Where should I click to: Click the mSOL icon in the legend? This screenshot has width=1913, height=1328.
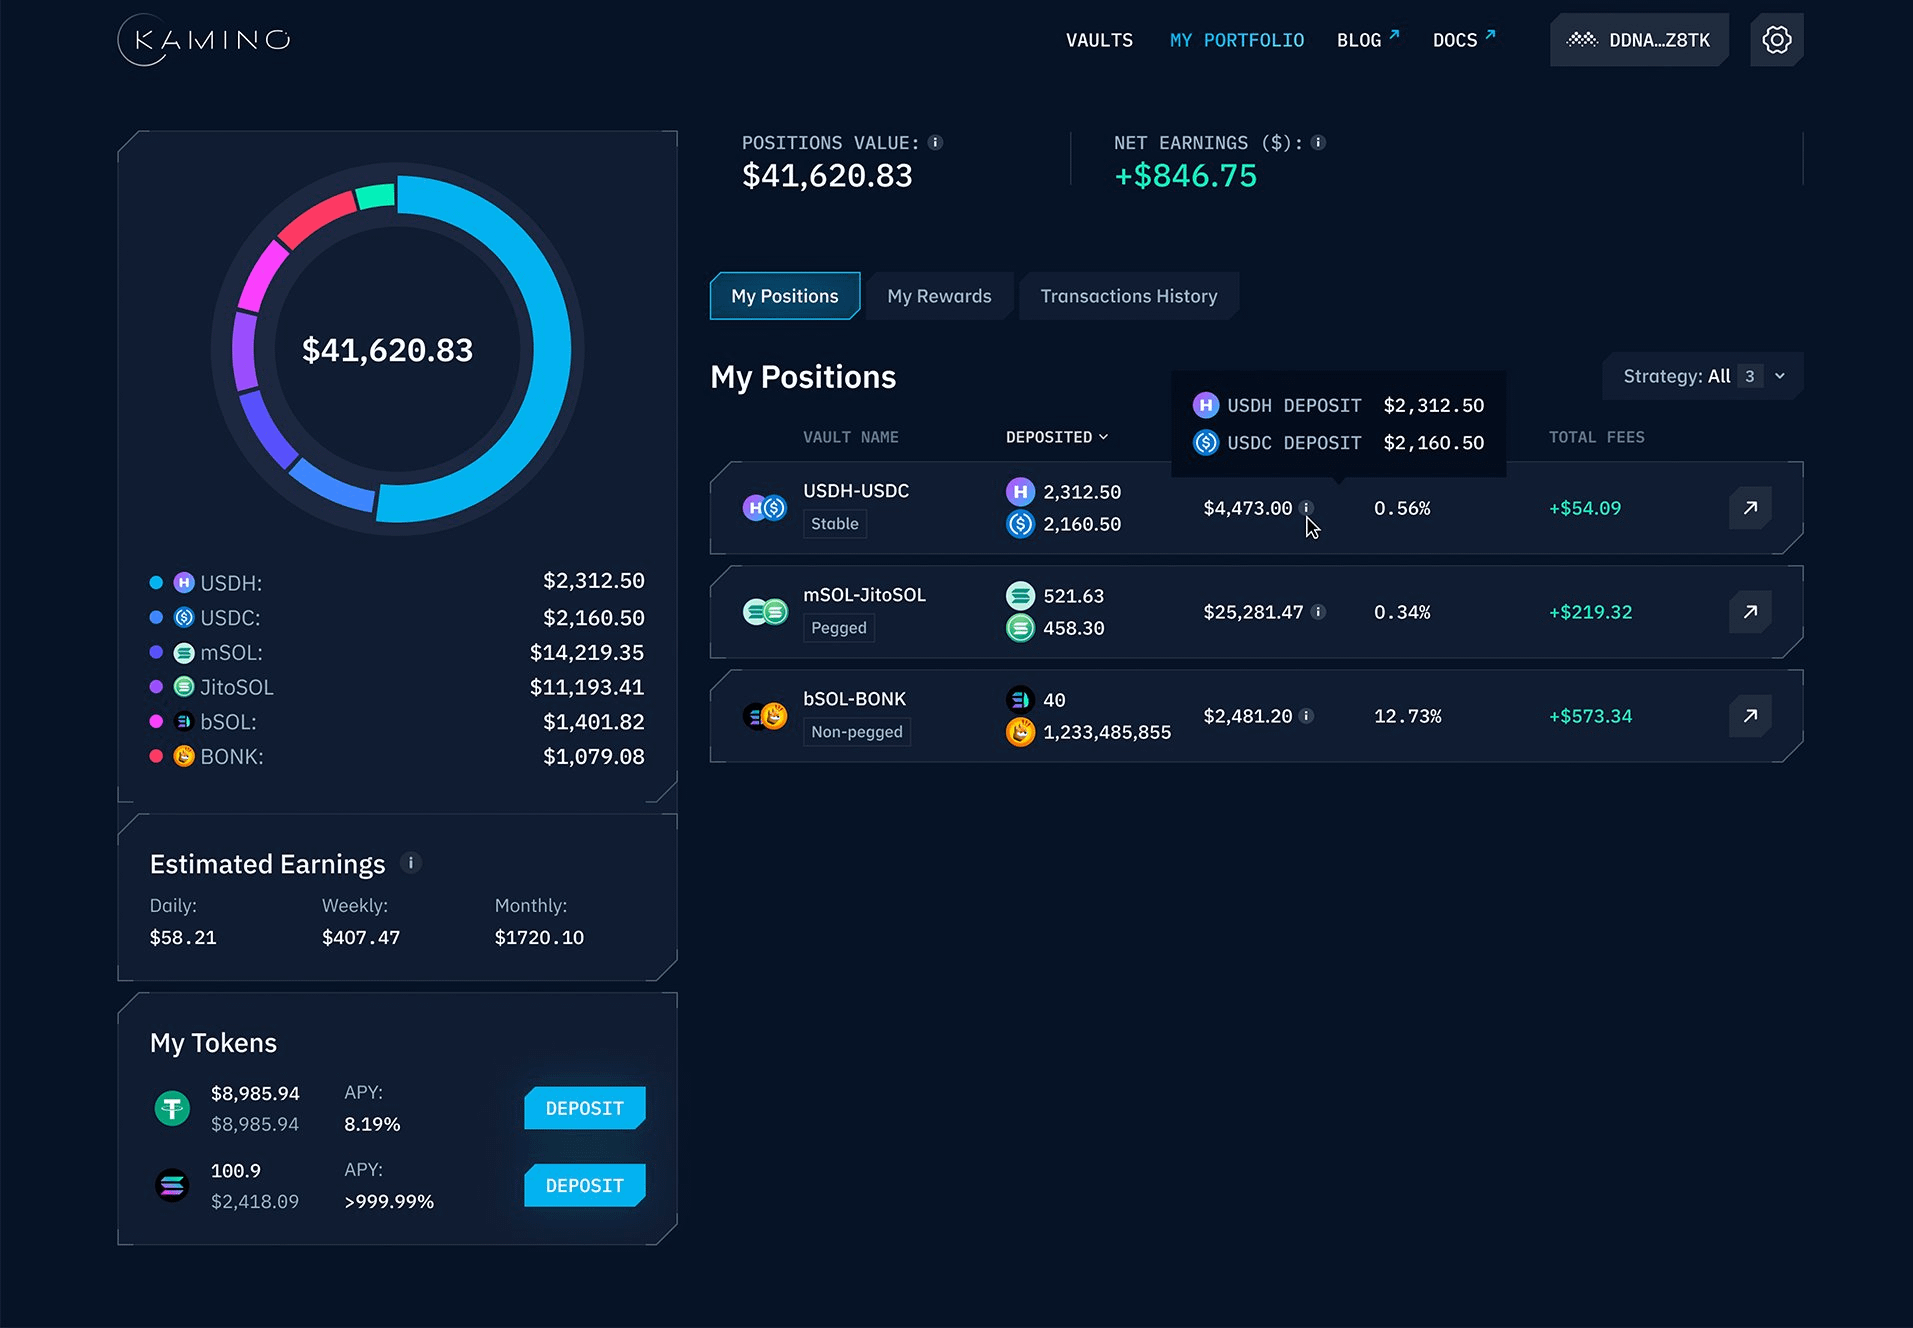coord(184,652)
